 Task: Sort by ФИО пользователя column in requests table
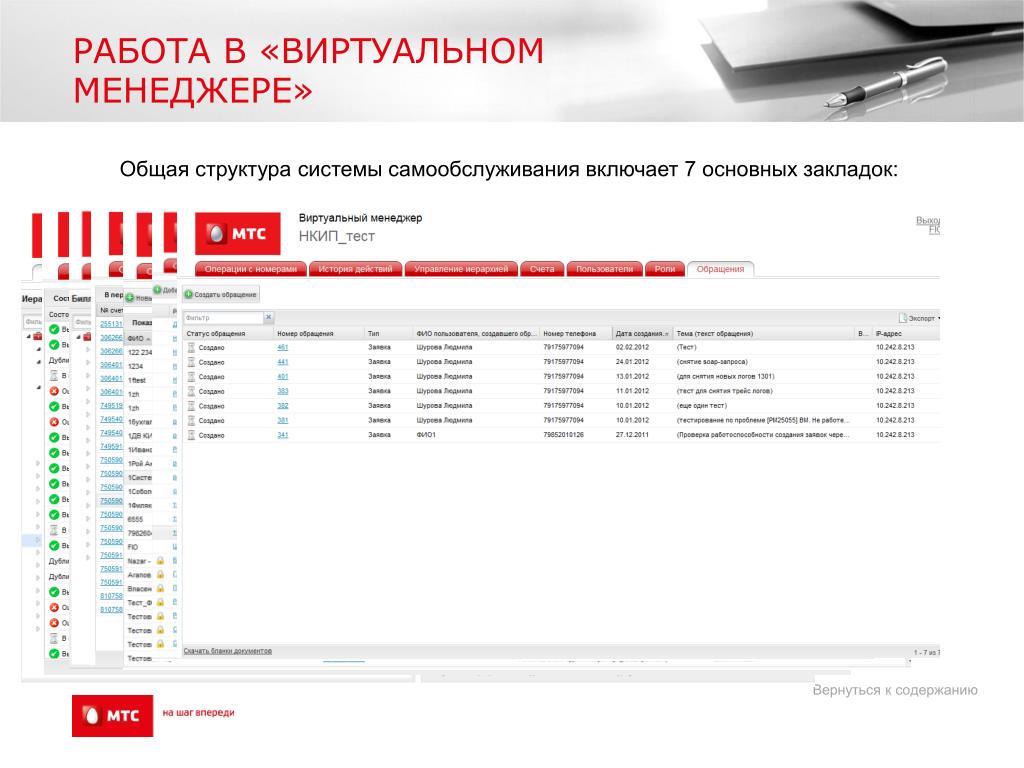tap(476, 333)
